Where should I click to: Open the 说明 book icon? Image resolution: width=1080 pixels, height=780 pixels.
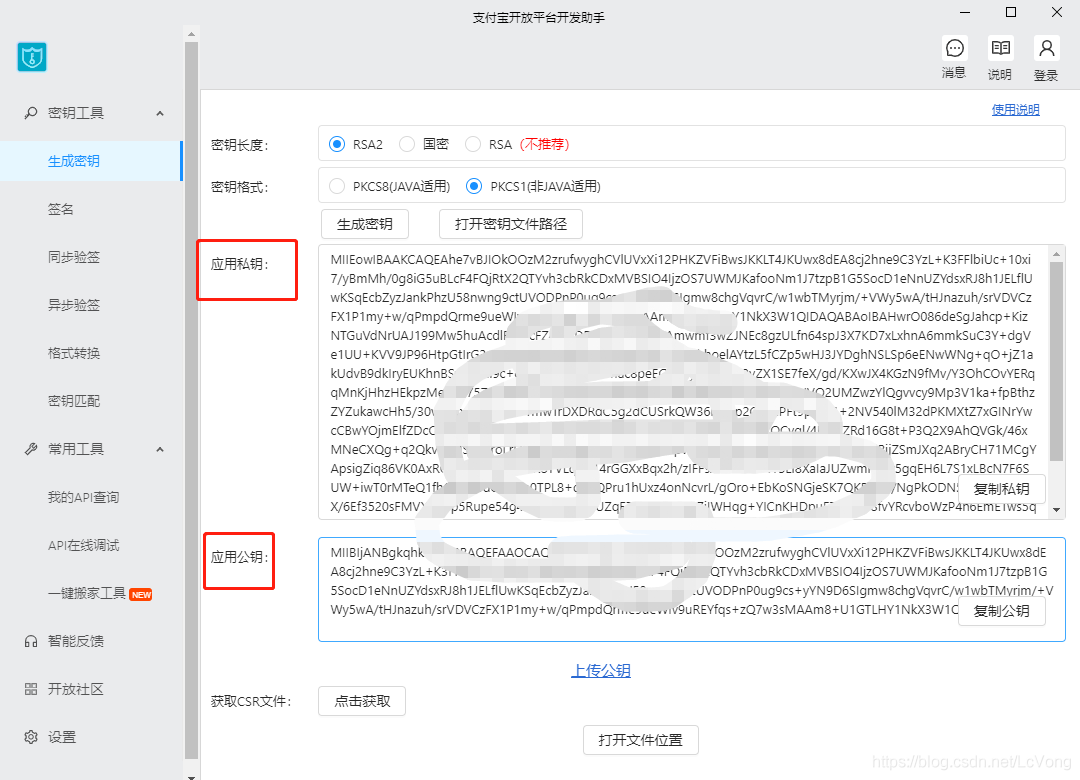(x=1000, y=48)
